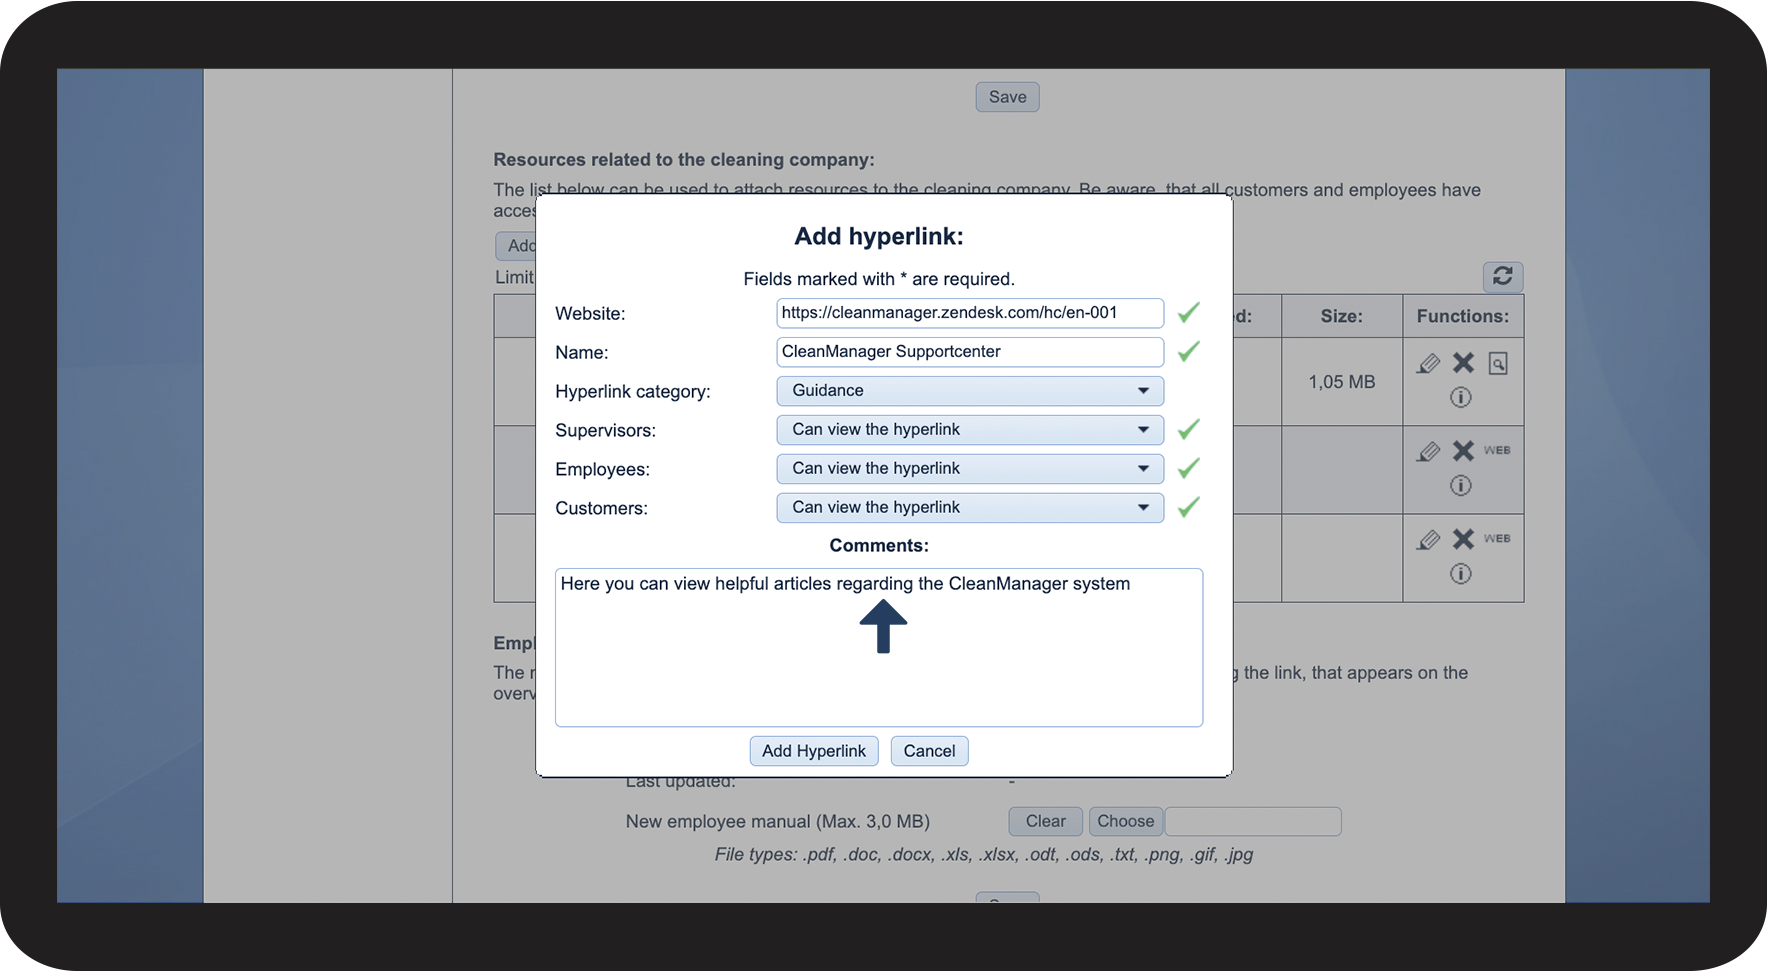The image size is (1767, 971).
Task: Click the Website URL input field
Action: 969,313
